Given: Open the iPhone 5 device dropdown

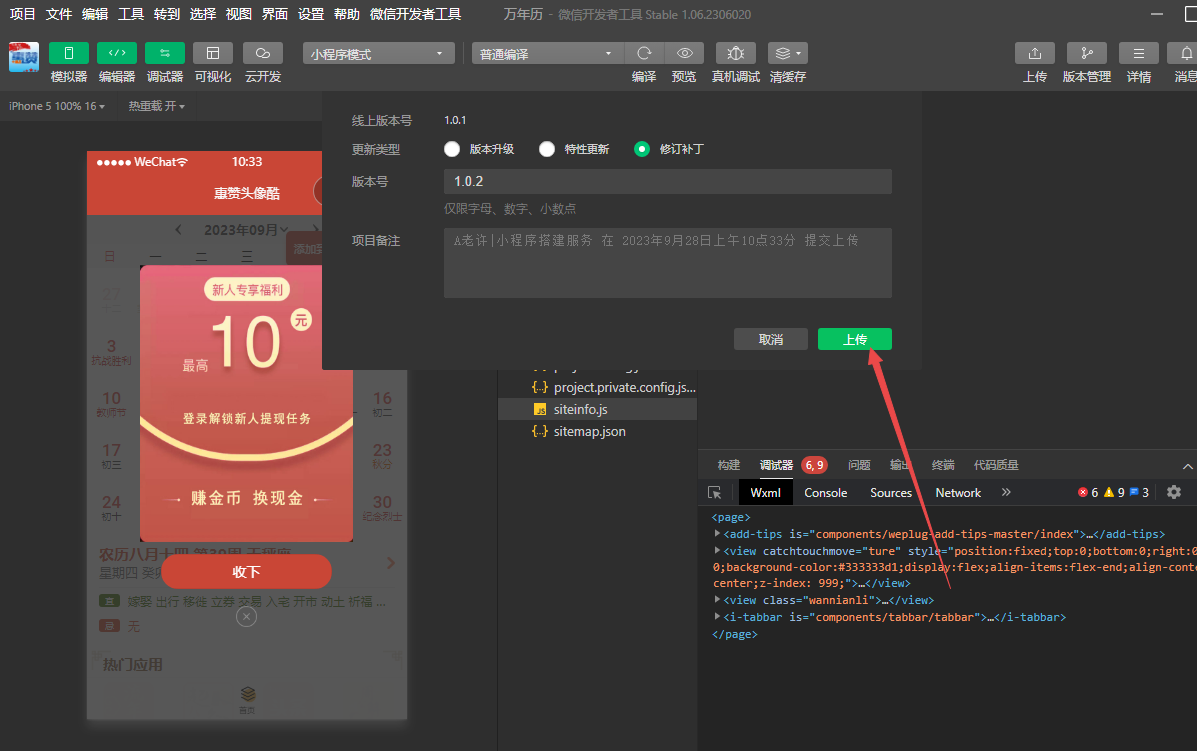Looking at the screenshot, I should (x=57, y=106).
